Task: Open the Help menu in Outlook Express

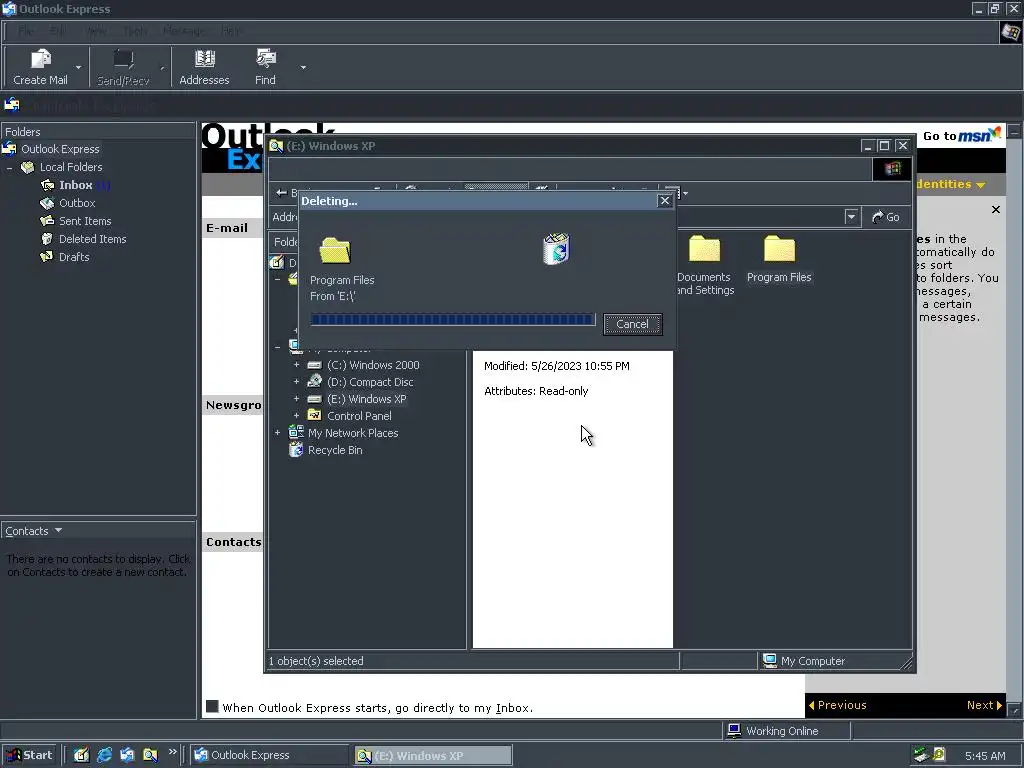Action: [x=231, y=31]
